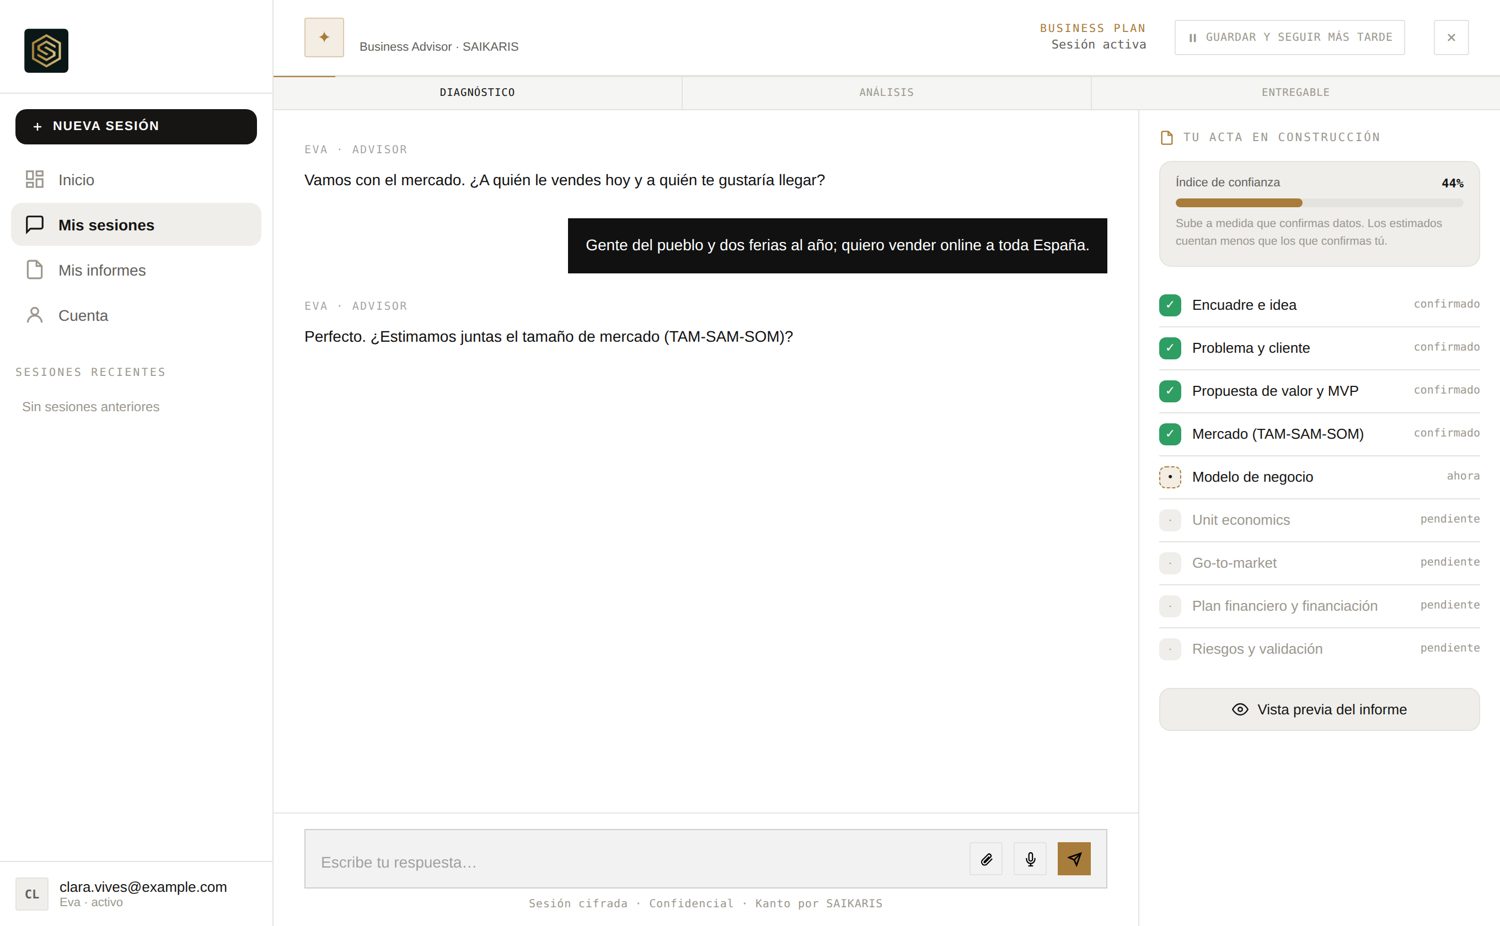Go to Inicio in the sidebar
Viewport: 1500px width, 926px height.
coord(136,180)
